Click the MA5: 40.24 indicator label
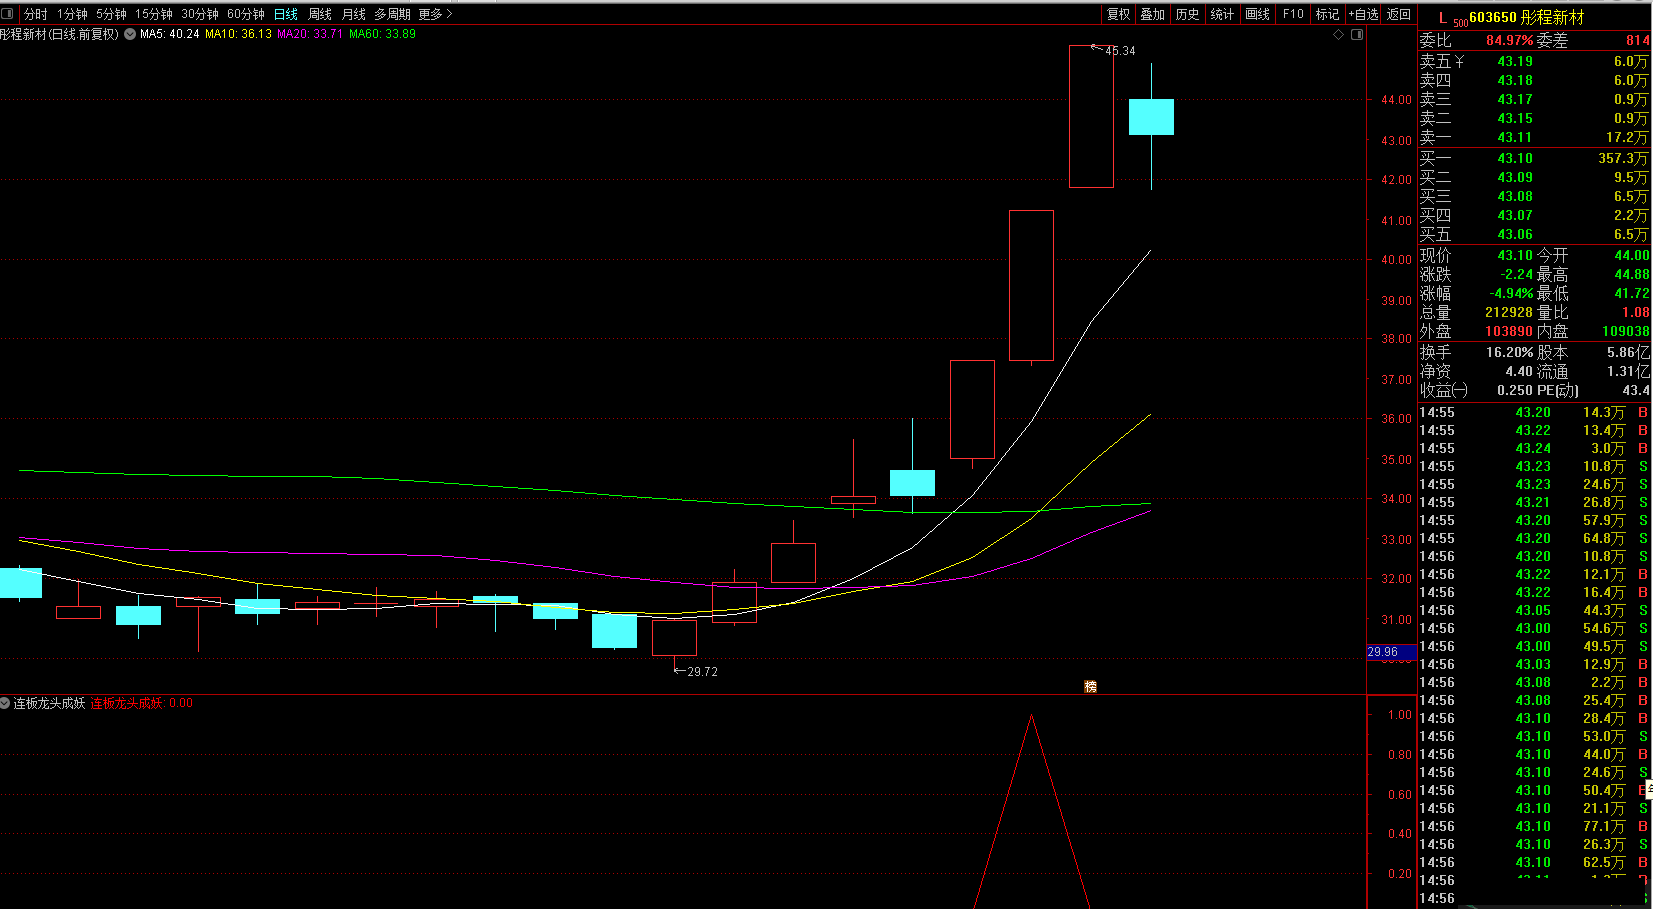The image size is (1653, 909). [x=169, y=34]
